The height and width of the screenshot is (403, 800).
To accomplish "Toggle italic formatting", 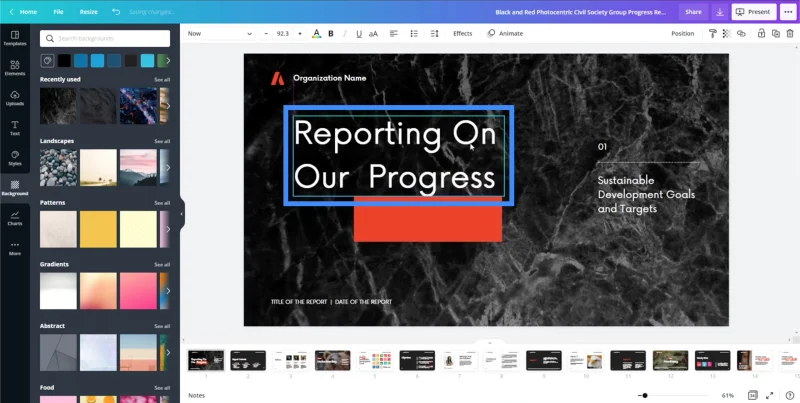I will coord(344,34).
